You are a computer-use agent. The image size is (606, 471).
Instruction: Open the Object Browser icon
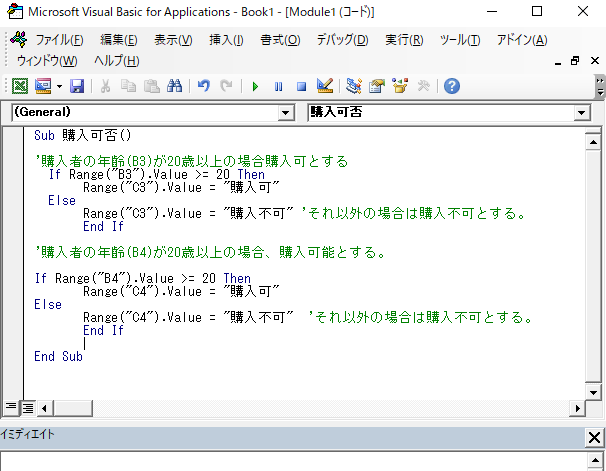pyautogui.click(x=400, y=86)
